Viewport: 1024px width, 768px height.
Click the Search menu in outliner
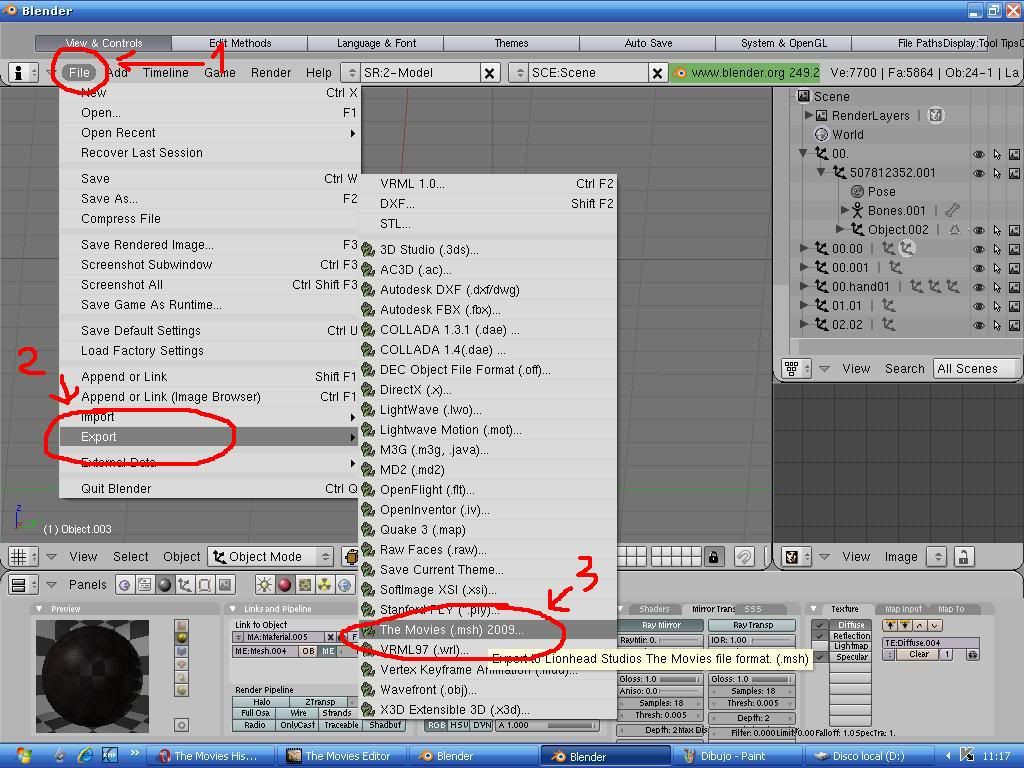pos(904,369)
